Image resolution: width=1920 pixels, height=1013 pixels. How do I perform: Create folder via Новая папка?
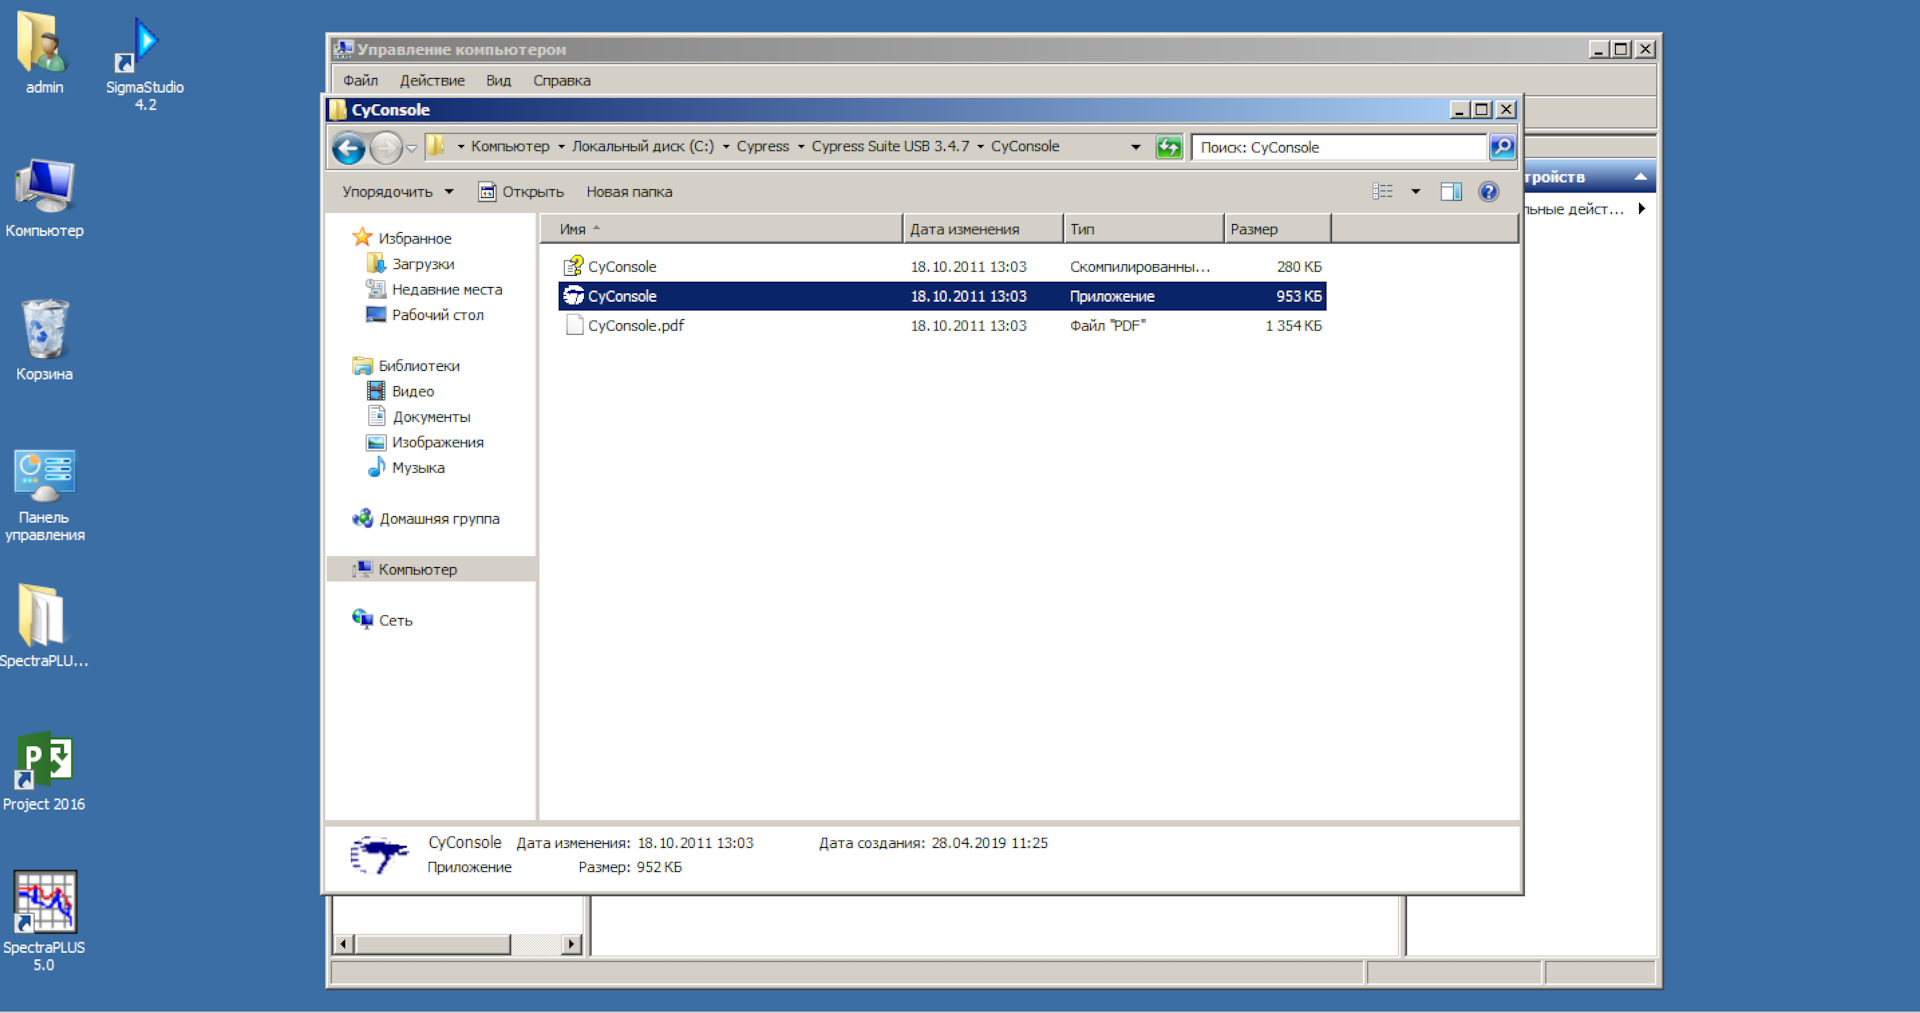click(x=629, y=191)
